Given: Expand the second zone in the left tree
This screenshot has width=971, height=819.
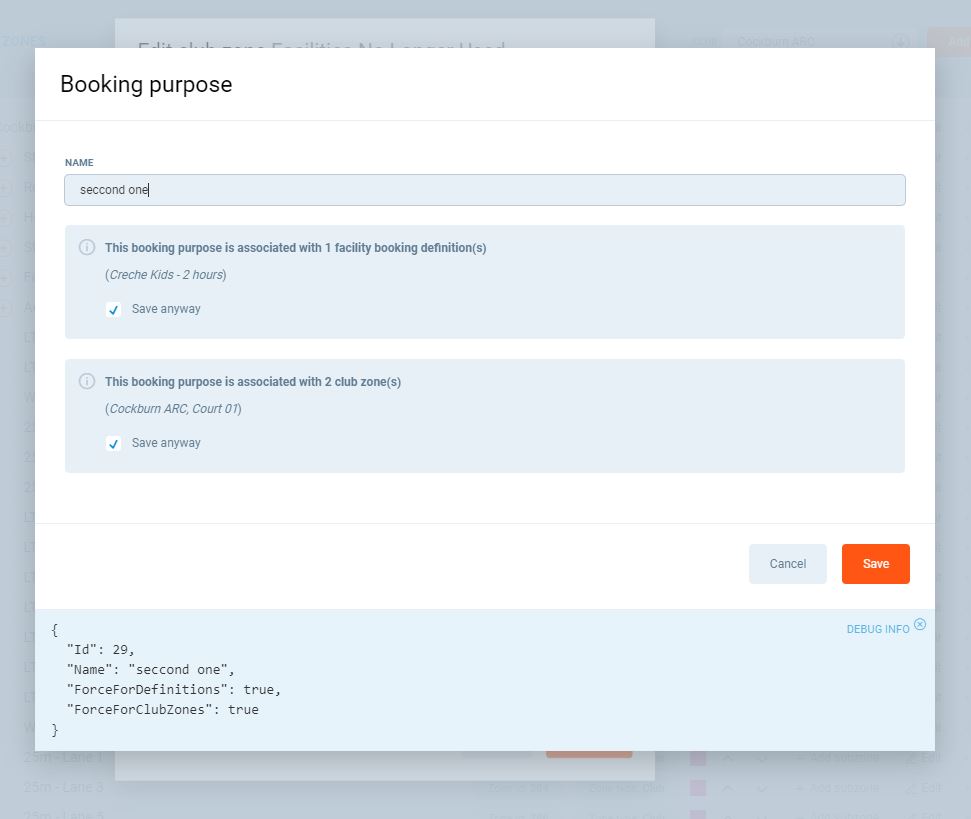Looking at the screenshot, I should (5, 187).
